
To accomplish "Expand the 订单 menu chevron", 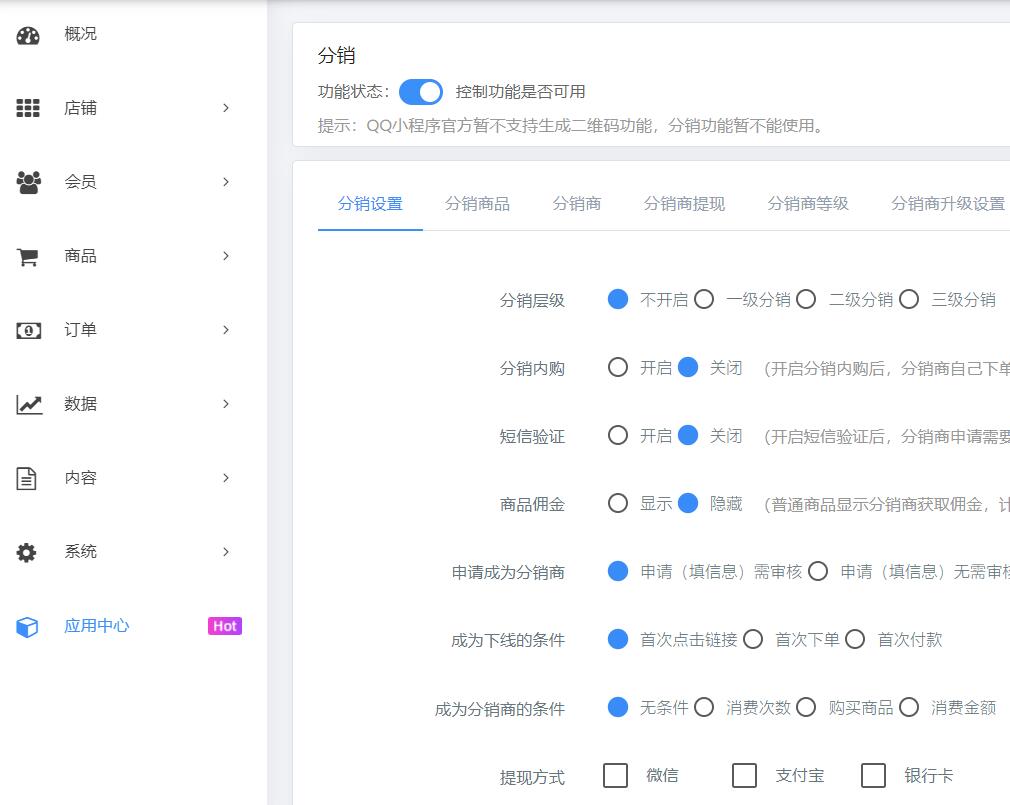I will pyautogui.click(x=226, y=330).
